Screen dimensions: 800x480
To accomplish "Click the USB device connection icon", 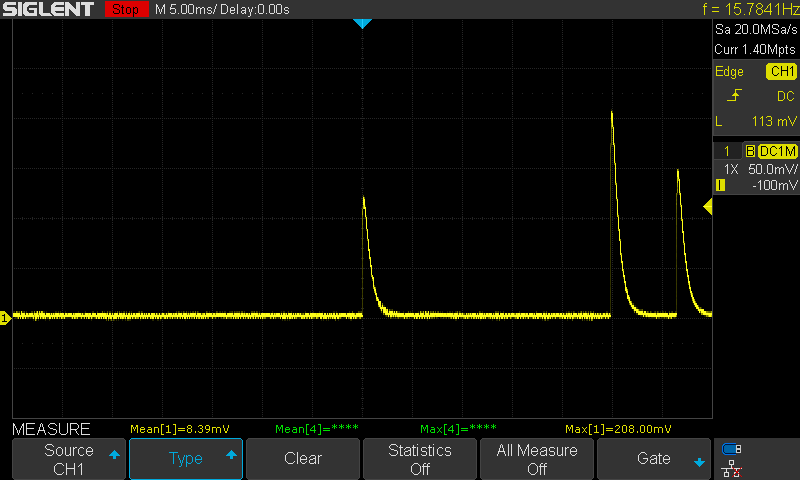I will point(732,449).
